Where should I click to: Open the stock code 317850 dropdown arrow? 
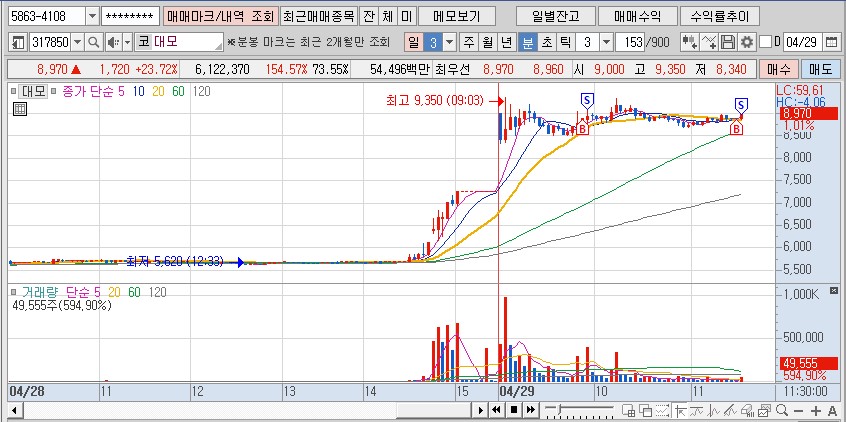[x=78, y=42]
